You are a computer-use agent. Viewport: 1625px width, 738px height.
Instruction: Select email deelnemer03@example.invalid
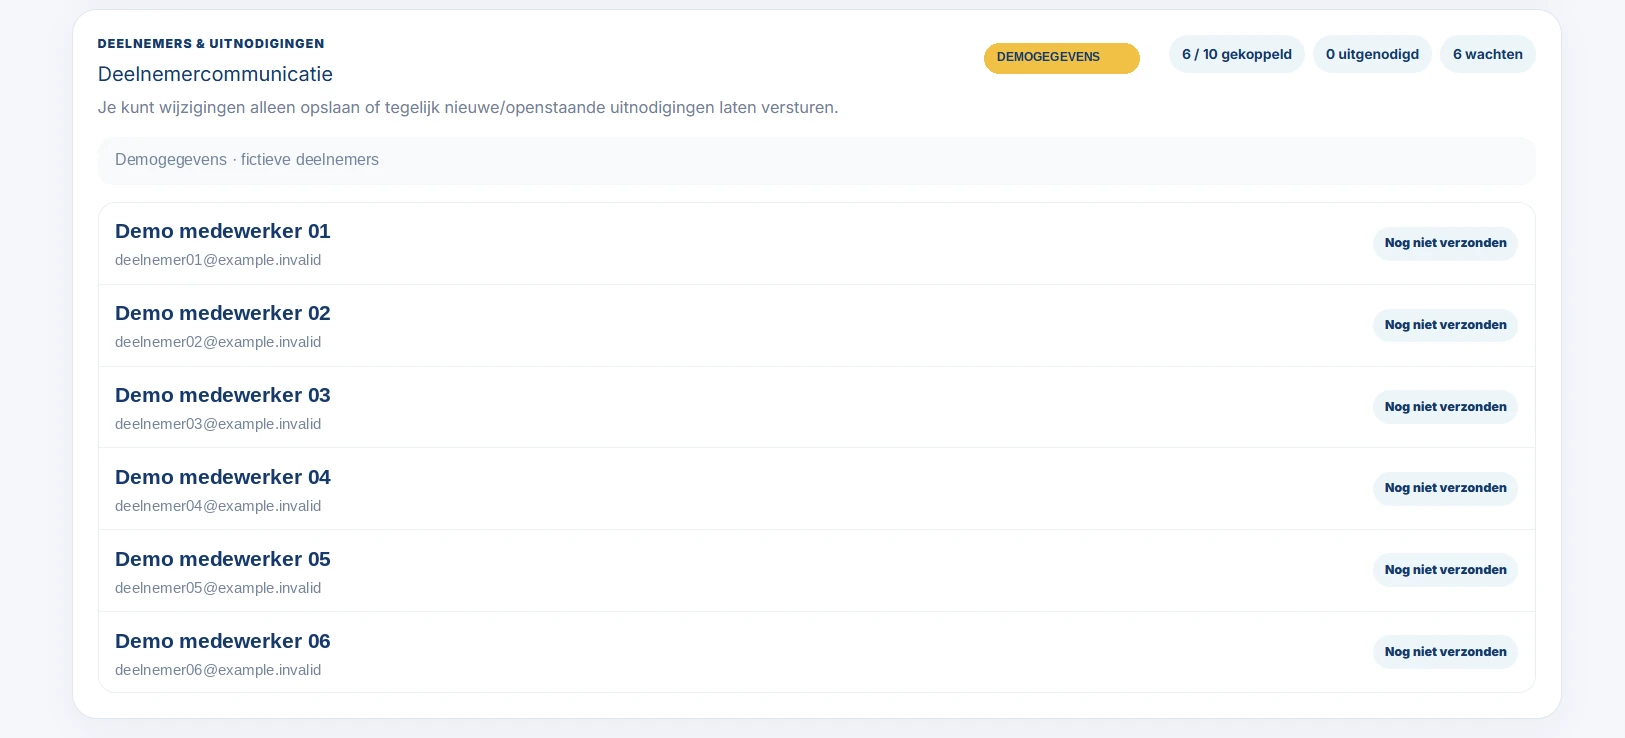pos(218,424)
